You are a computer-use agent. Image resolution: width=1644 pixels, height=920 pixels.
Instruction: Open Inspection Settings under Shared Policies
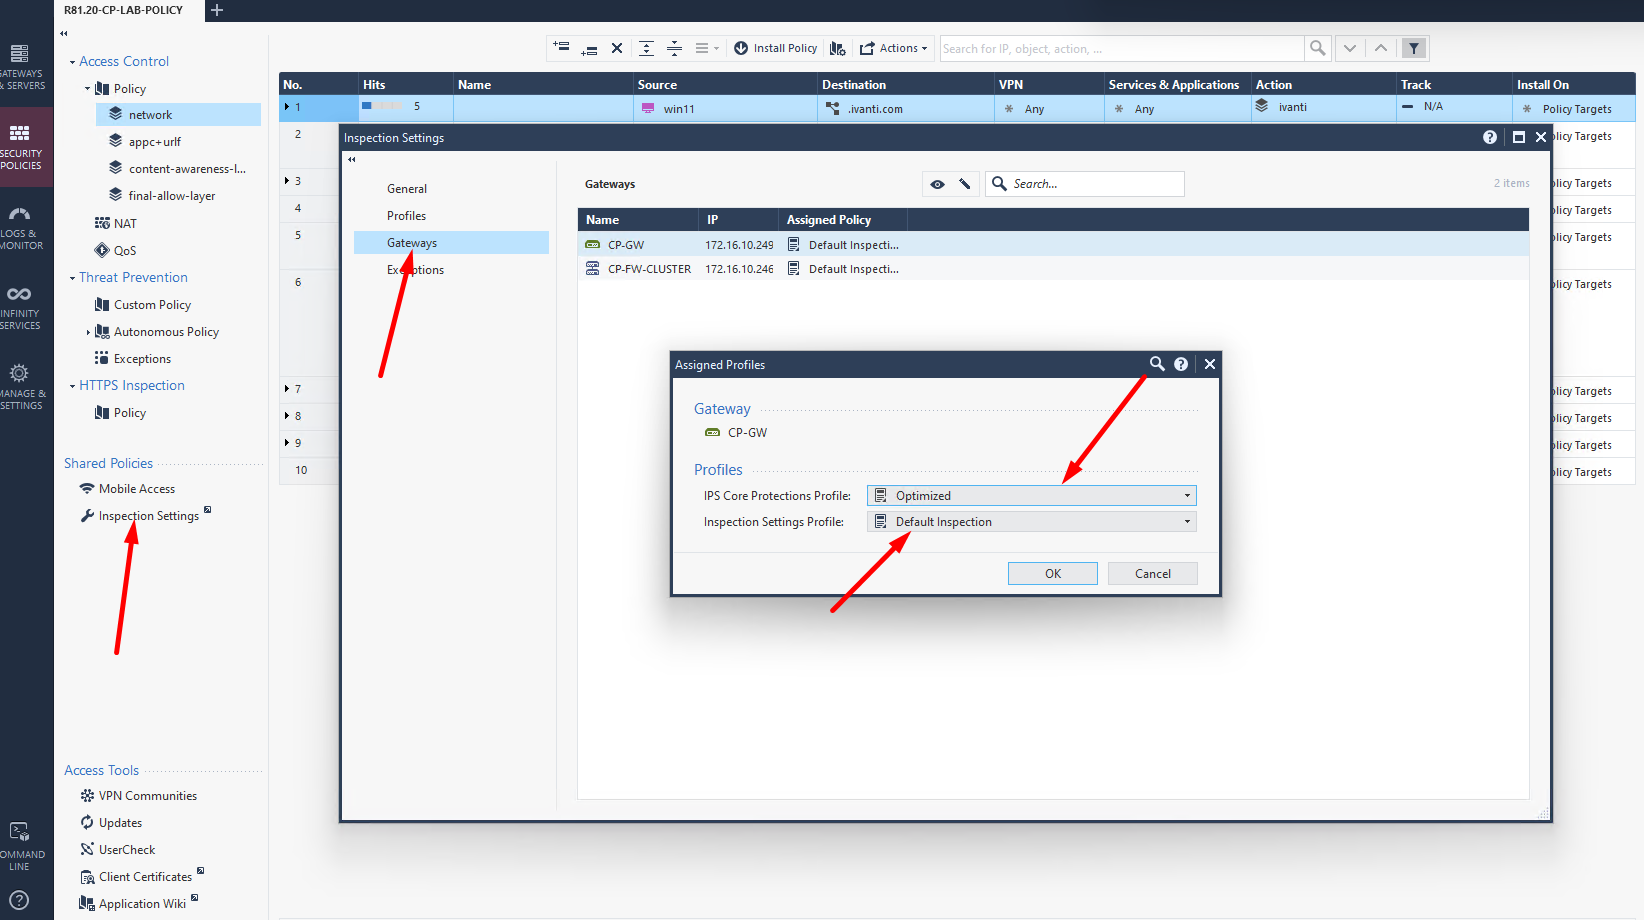(x=148, y=516)
